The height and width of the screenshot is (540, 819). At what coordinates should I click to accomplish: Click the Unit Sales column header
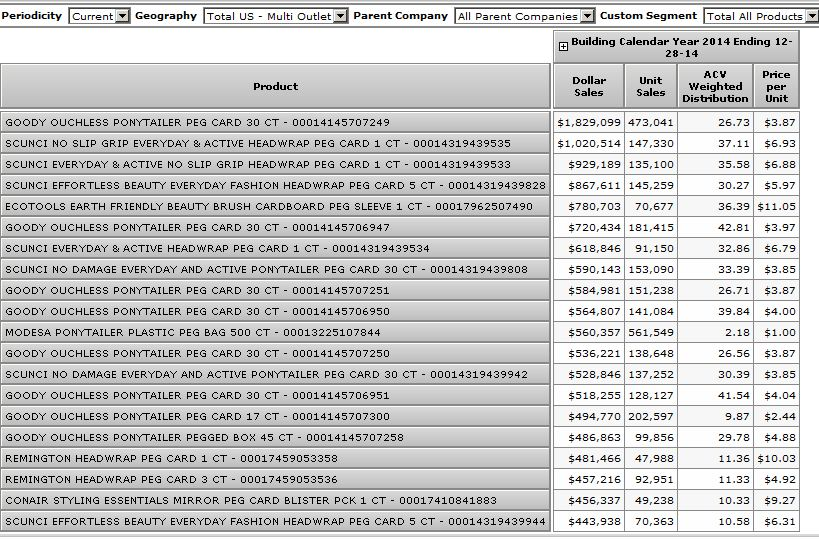pyautogui.click(x=650, y=86)
